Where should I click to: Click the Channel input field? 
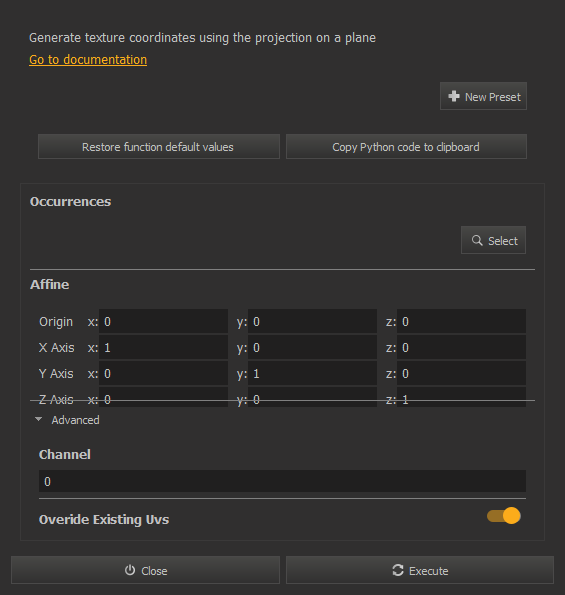pos(282,481)
